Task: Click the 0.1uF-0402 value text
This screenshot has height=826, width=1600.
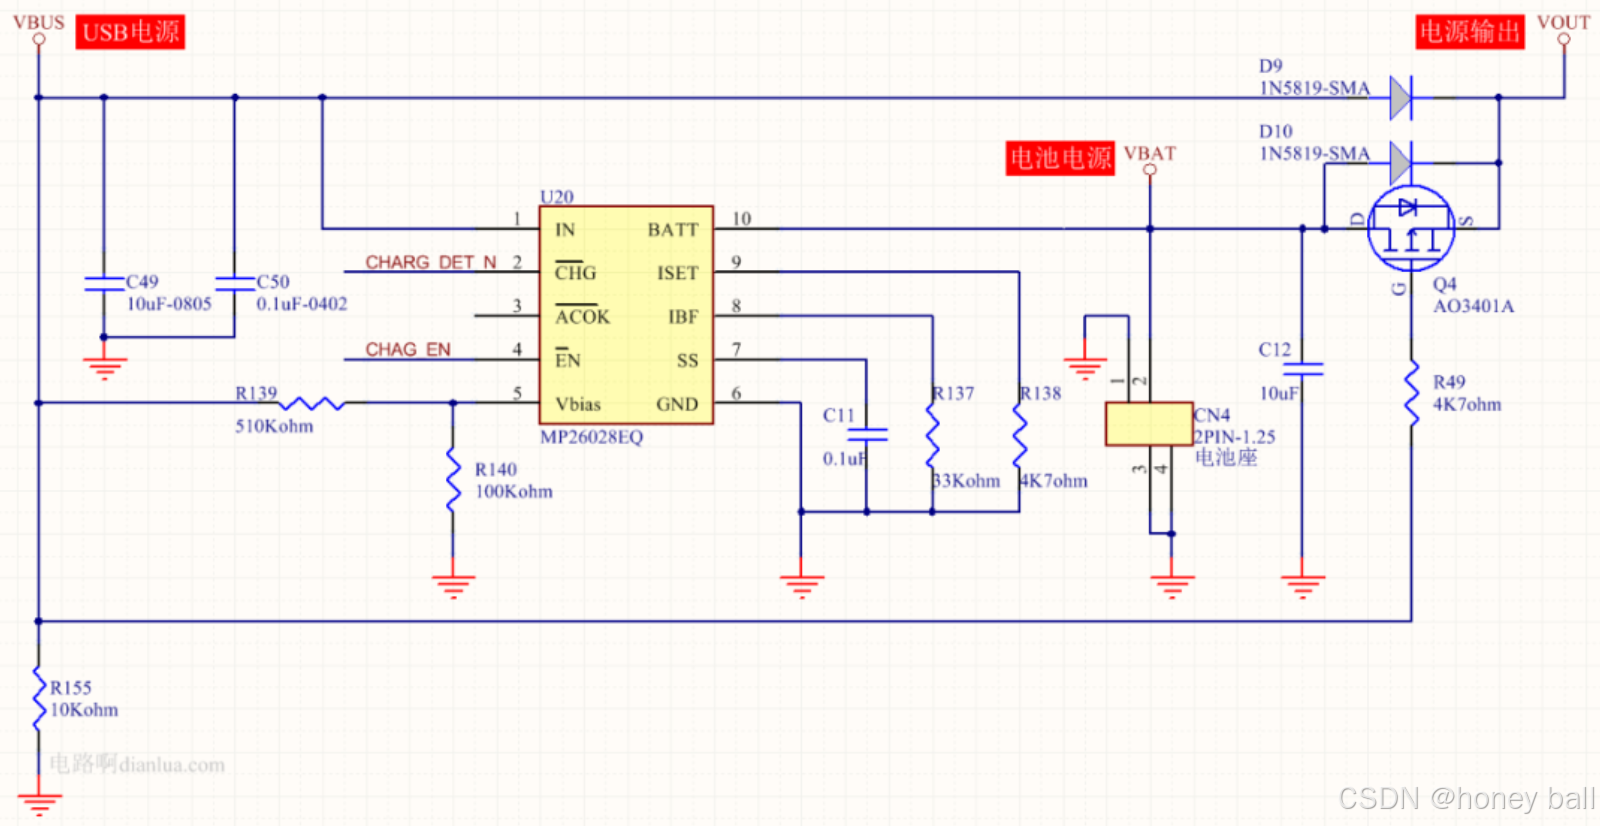Action: 302,304
